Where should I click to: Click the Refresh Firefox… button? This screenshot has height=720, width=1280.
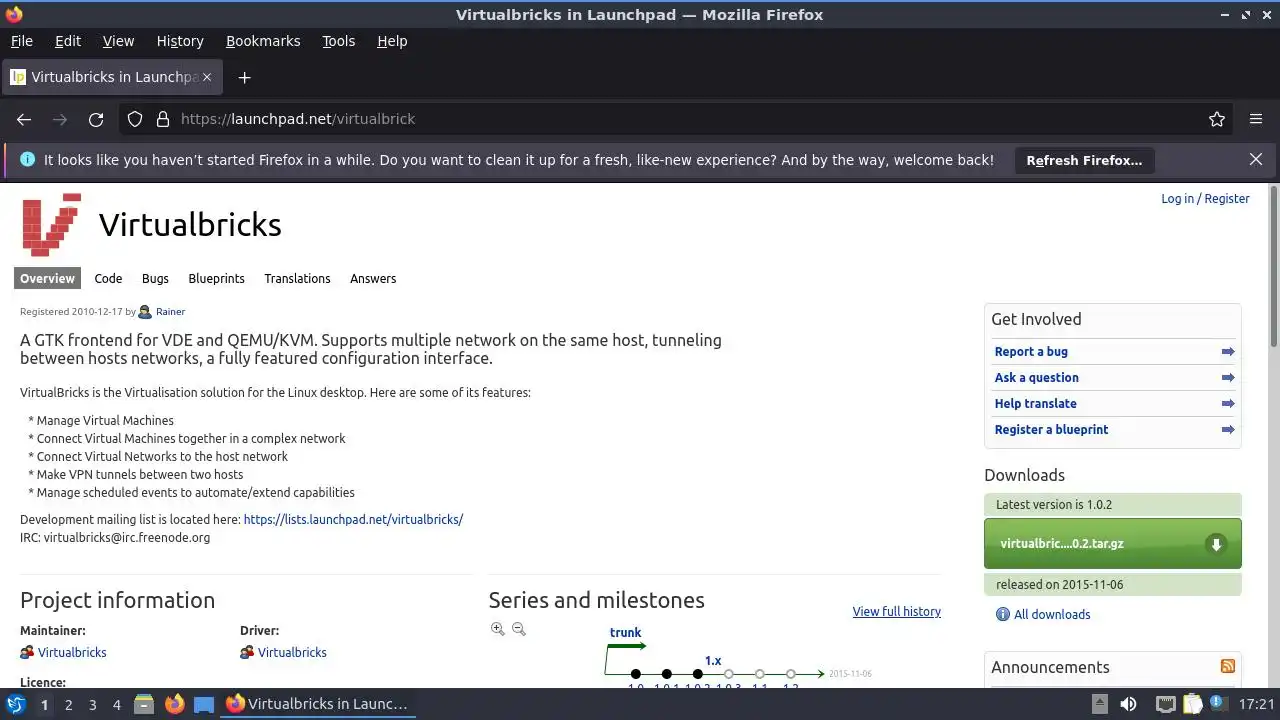pos(1084,160)
